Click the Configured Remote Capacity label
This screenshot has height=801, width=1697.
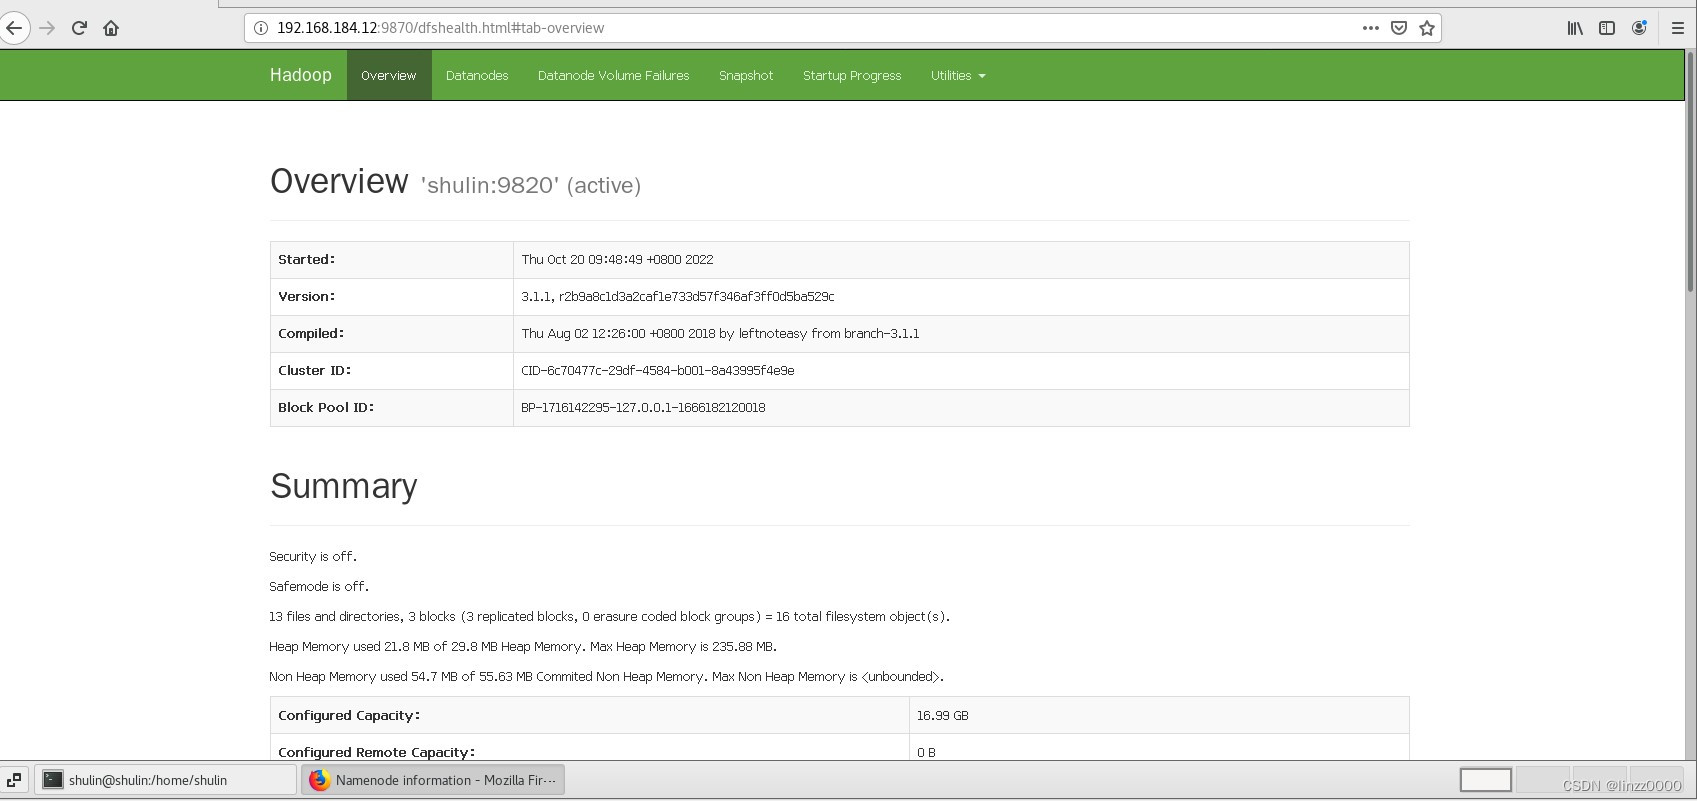tap(377, 752)
